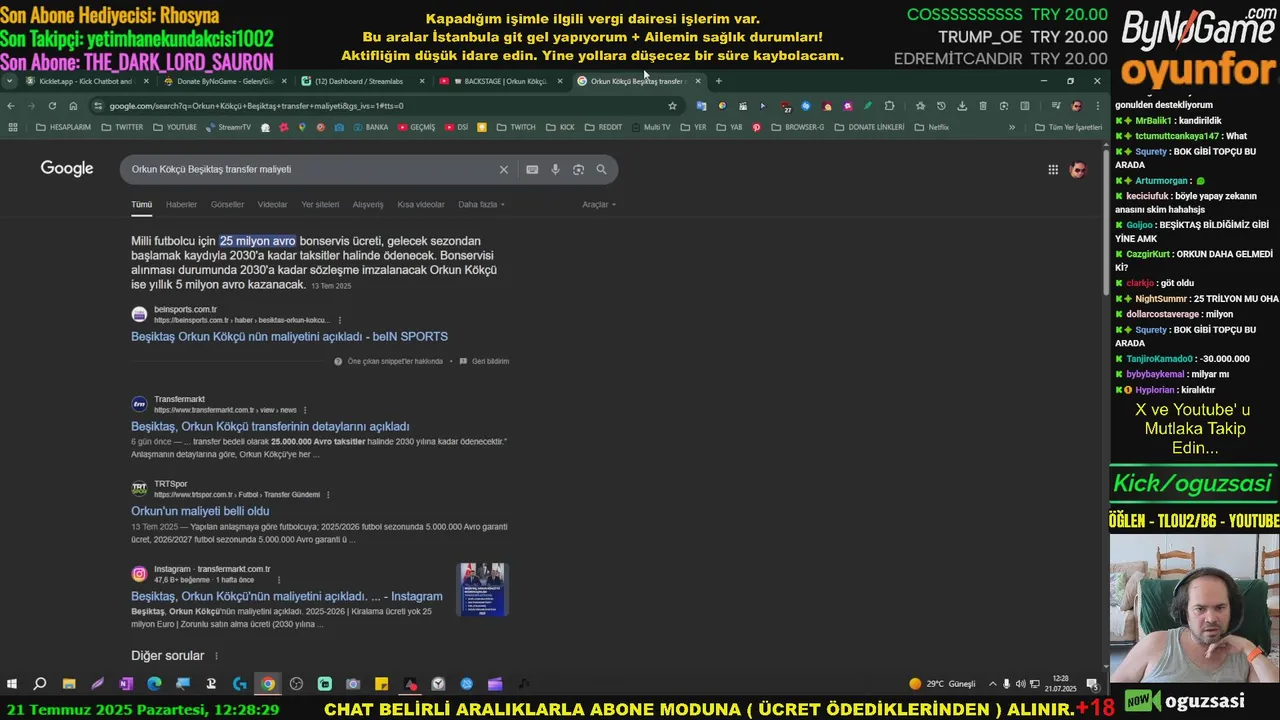Reload the Google results page

pyautogui.click(x=52, y=106)
